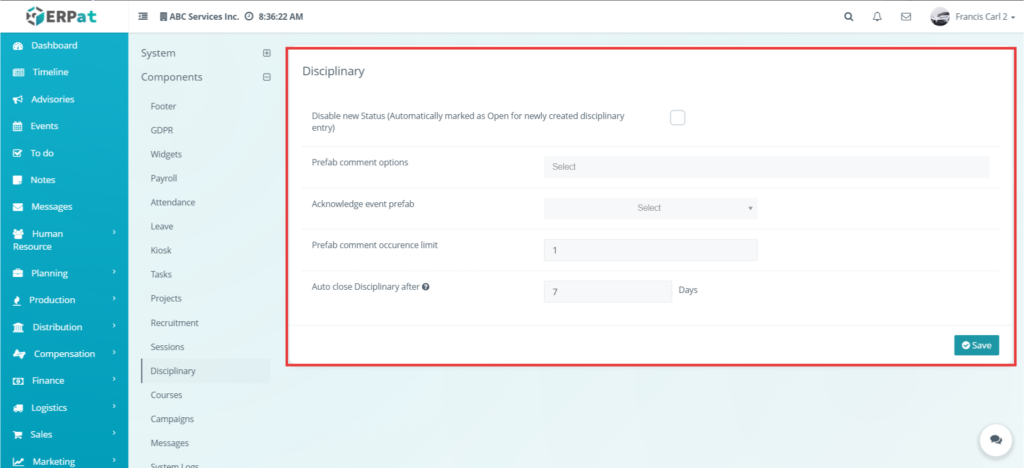Click the help icon next to Auto close Disciplinary
The image size is (1024, 468).
pos(426,287)
